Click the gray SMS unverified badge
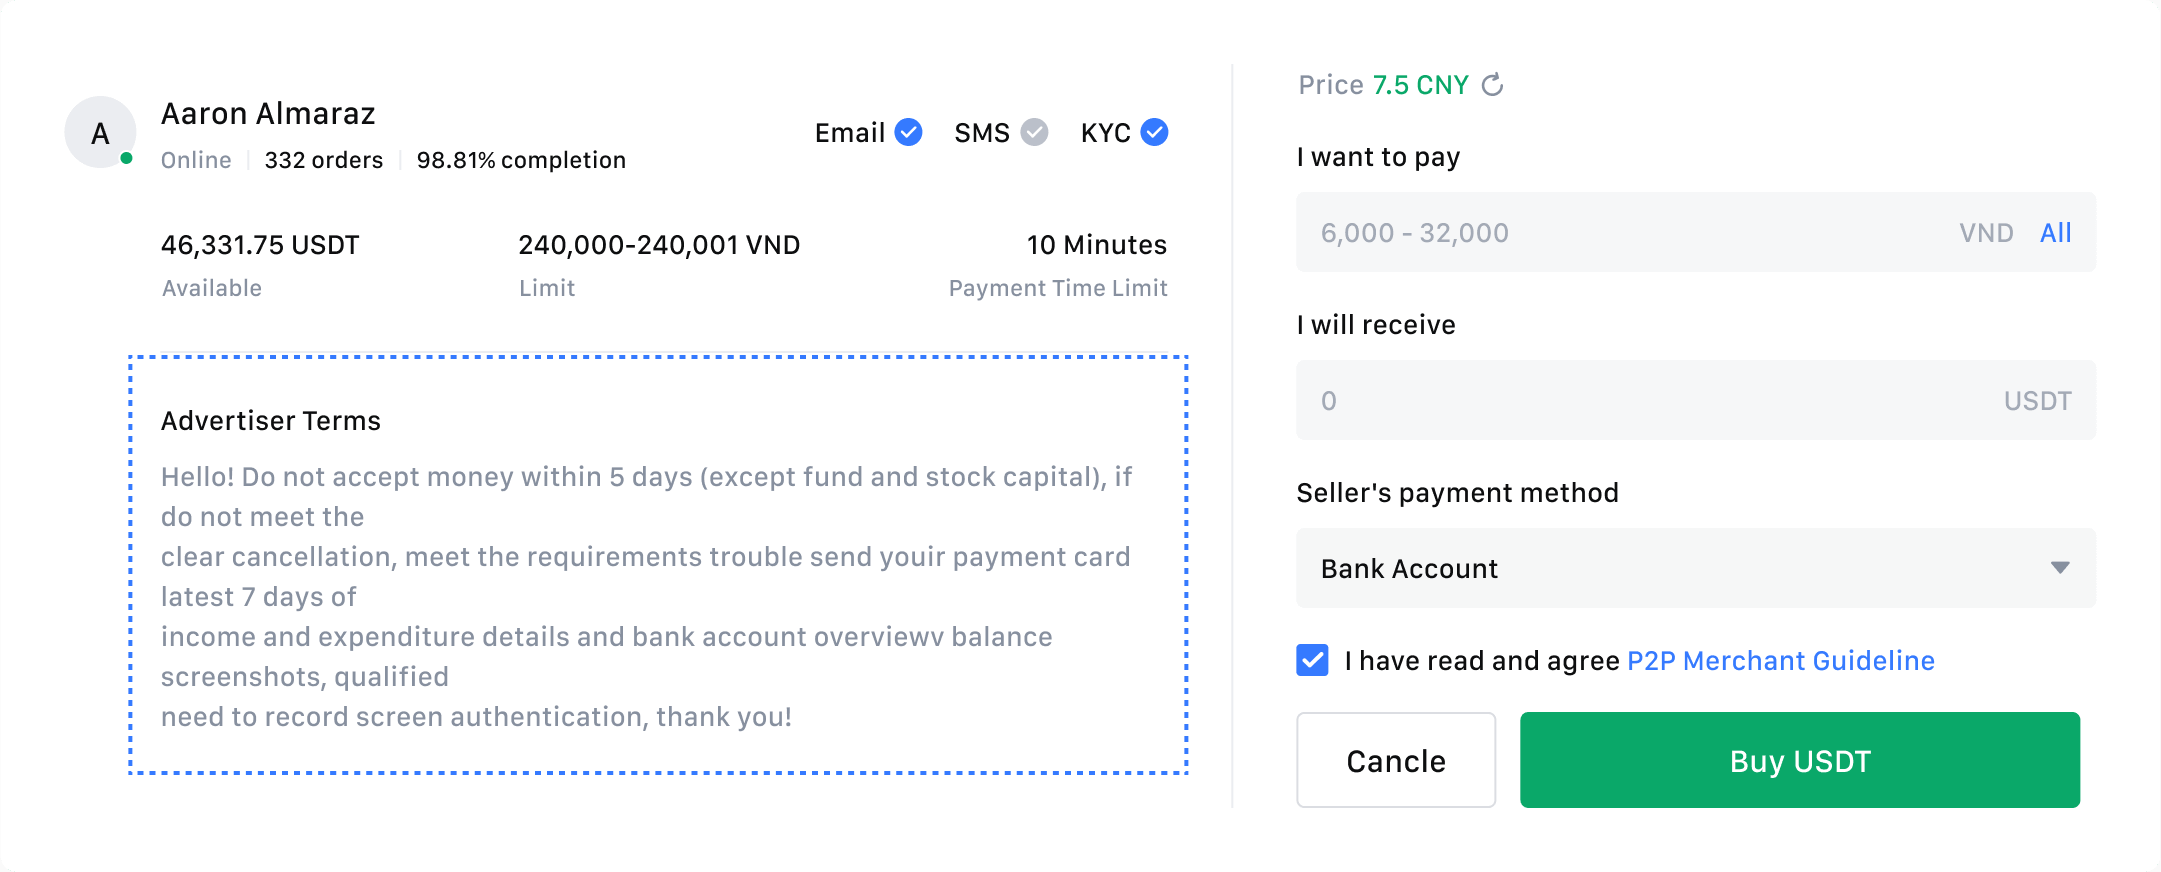Image resolution: width=2161 pixels, height=872 pixels. point(1035,132)
